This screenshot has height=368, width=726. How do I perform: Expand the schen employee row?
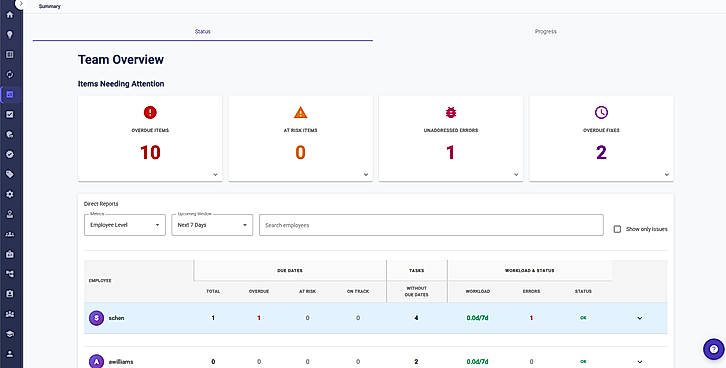639,318
